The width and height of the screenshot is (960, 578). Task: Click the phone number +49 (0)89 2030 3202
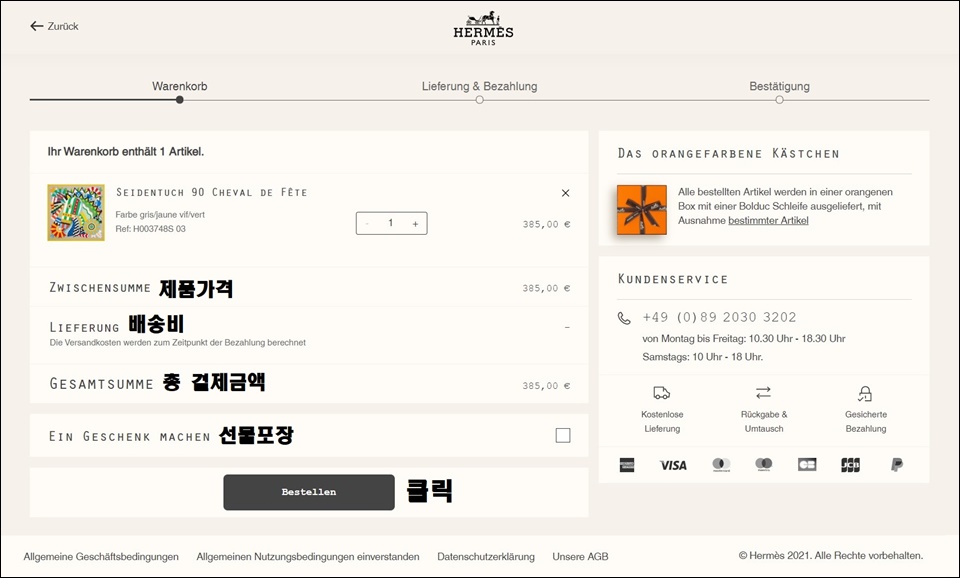pos(719,317)
